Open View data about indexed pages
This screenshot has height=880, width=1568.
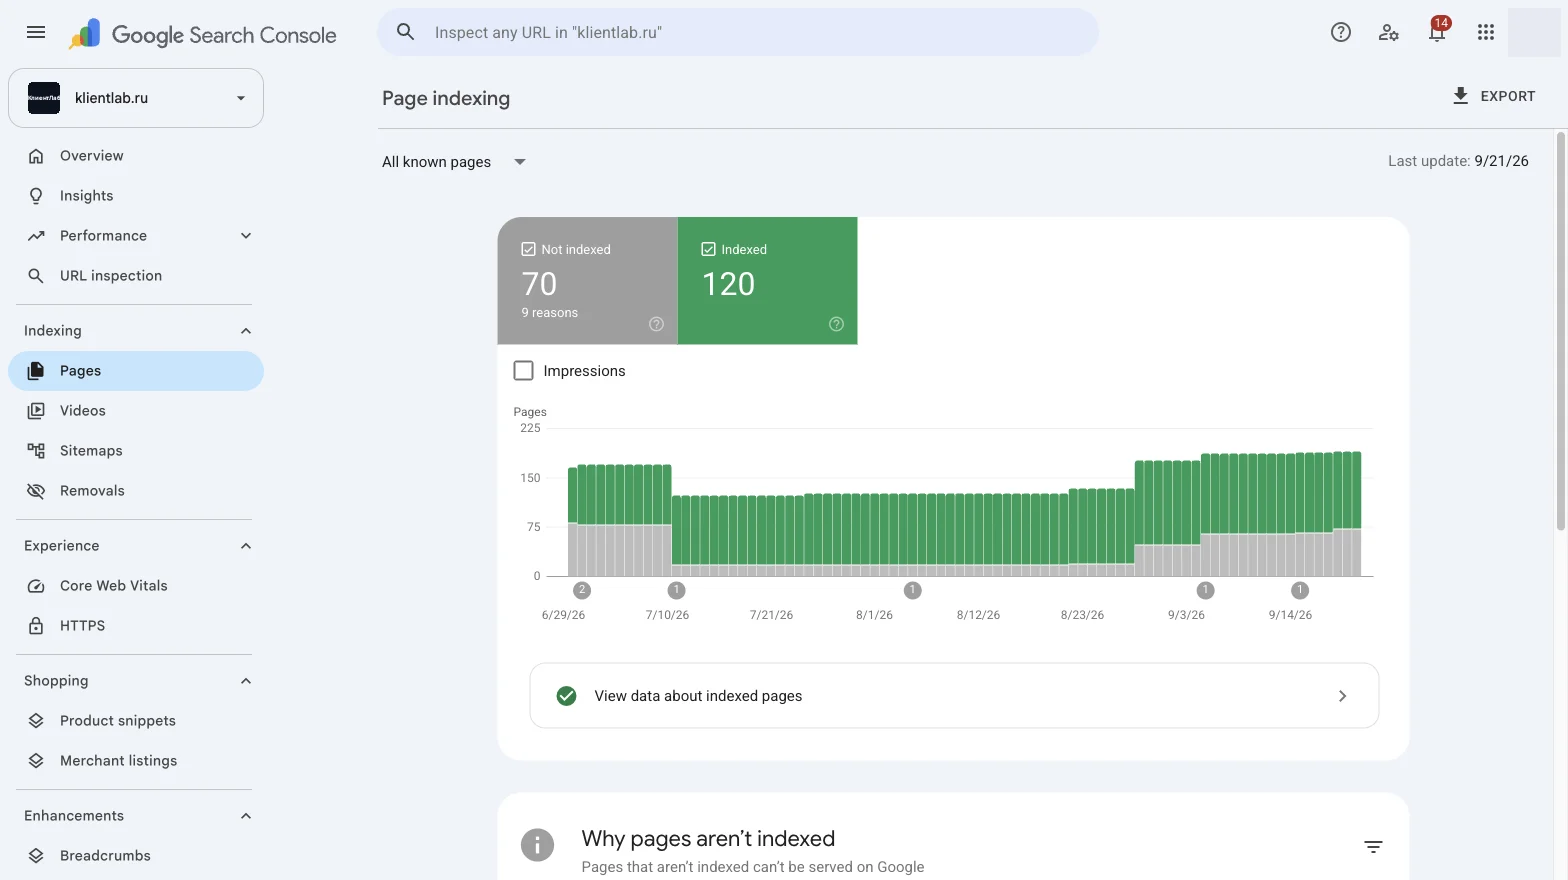click(954, 696)
